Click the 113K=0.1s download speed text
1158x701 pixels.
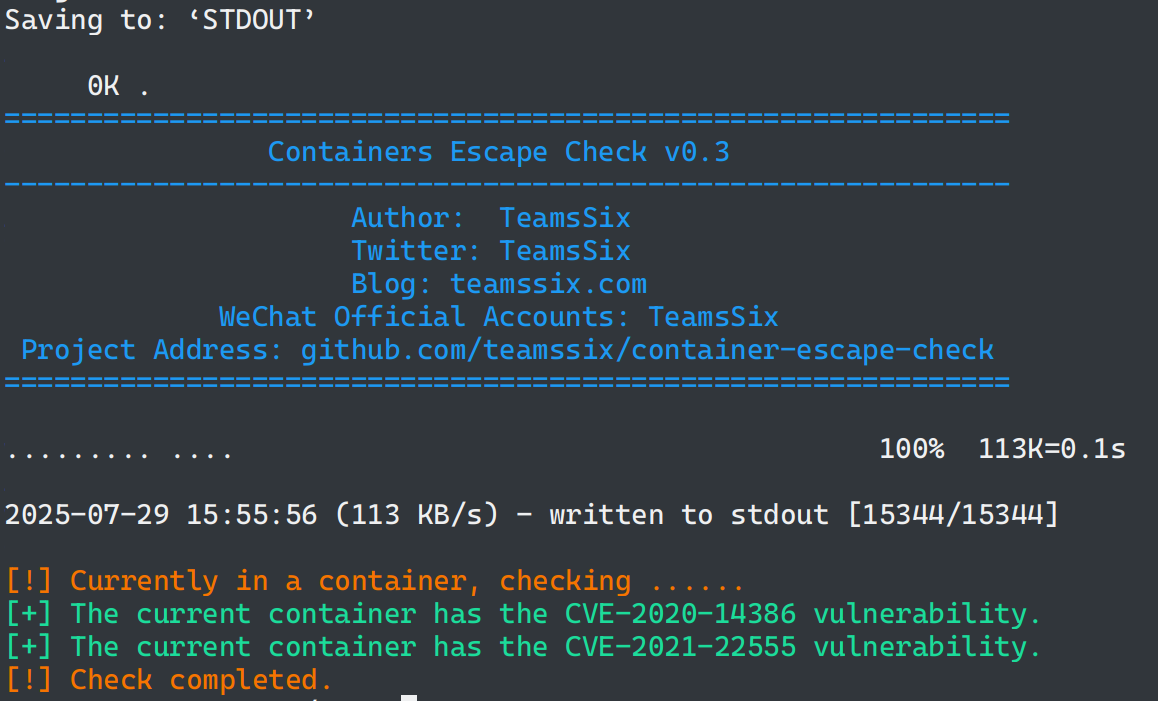pos(1052,449)
